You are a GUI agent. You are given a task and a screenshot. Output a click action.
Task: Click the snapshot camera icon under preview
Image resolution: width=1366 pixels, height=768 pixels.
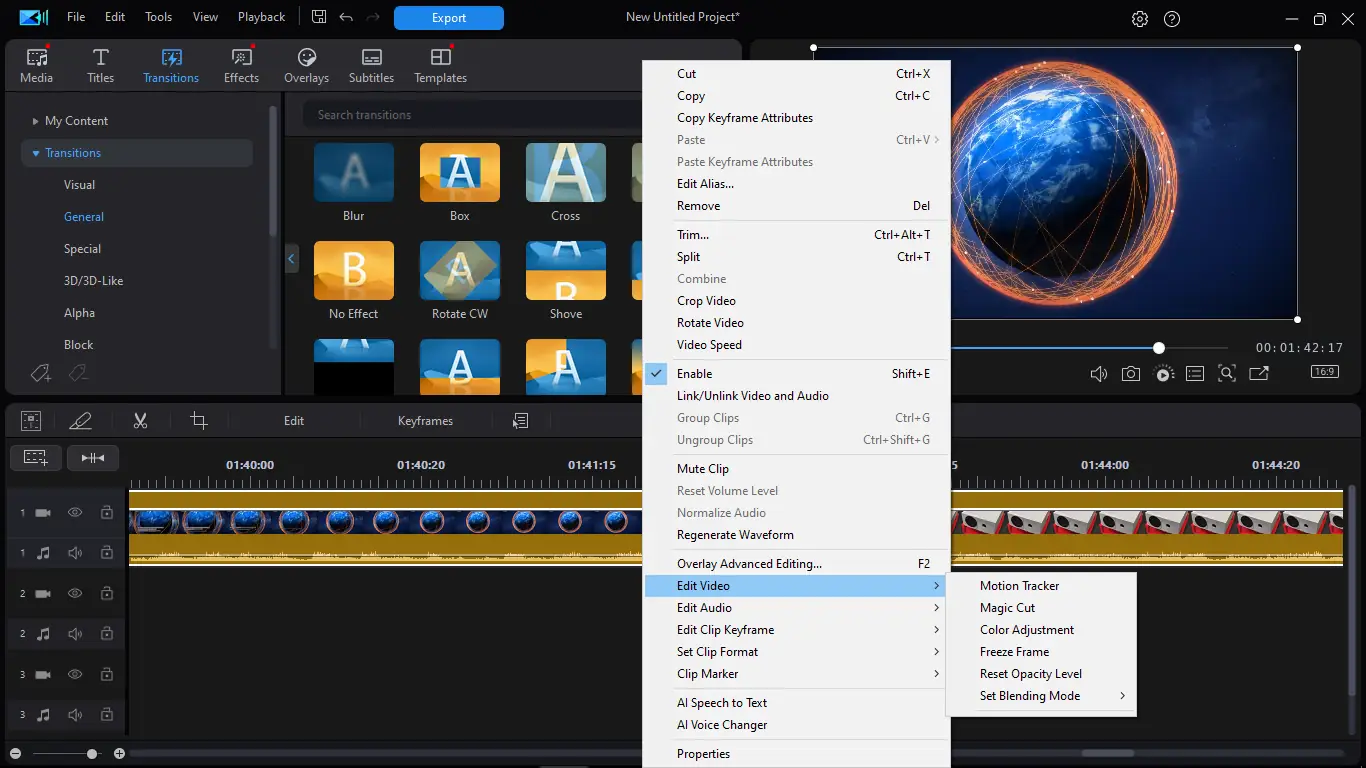[x=1130, y=374]
